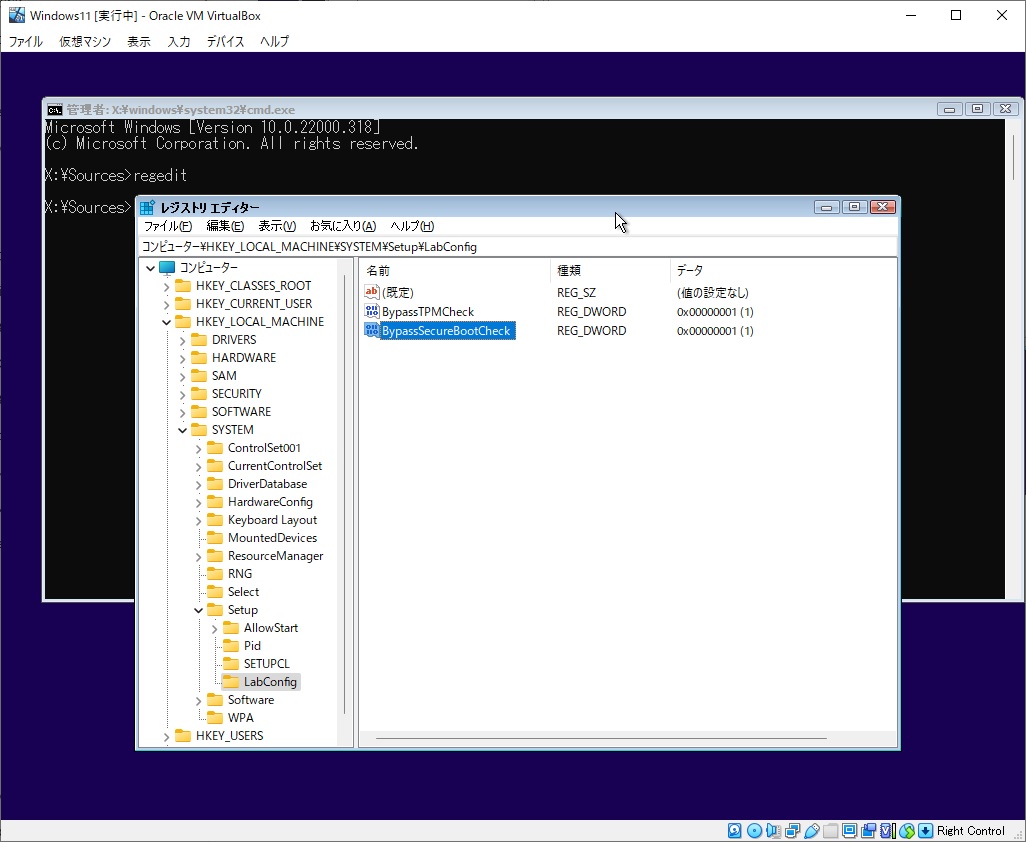The image size is (1026, 842).
Task: Click the shared folders status icon
Action: (x=830, y=831)
